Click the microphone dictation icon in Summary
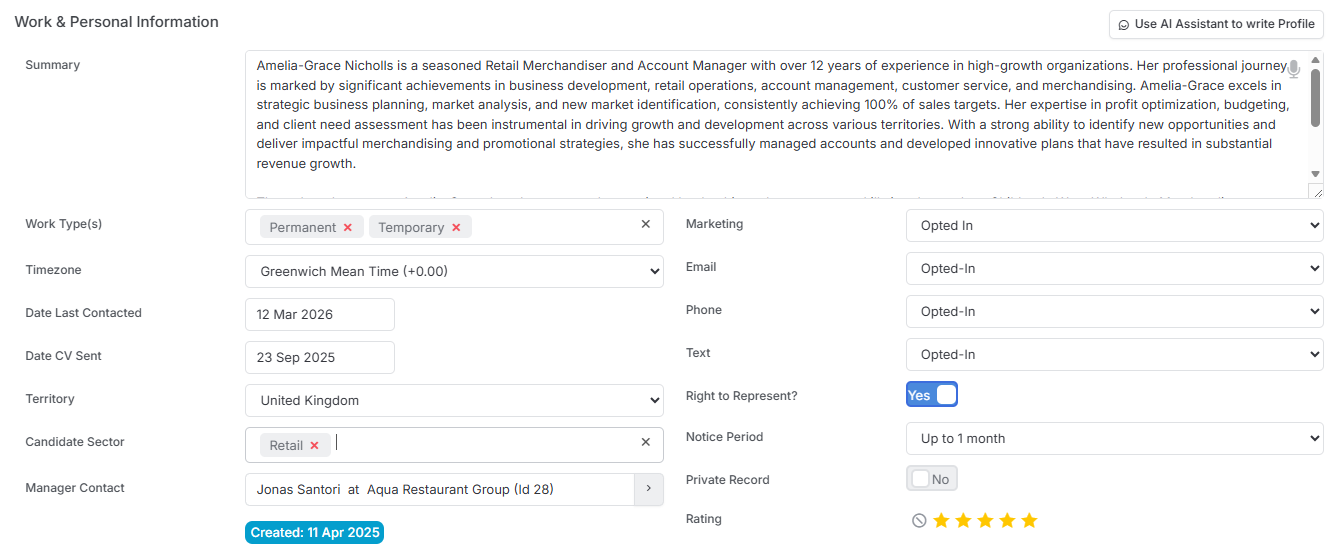This screenshot has width=1342, height=559. pyautogui.click(x=1293, y=69)
